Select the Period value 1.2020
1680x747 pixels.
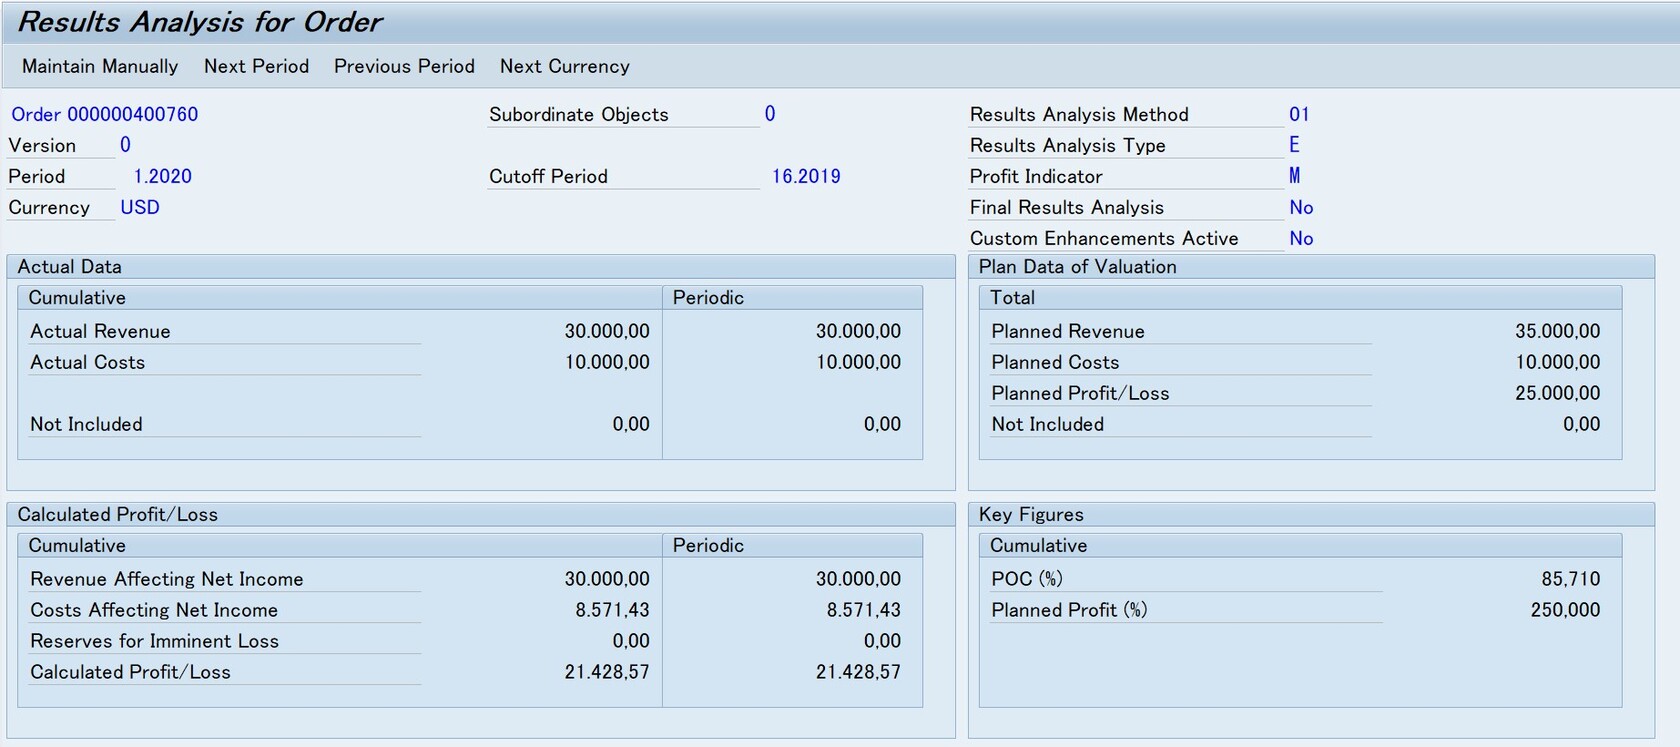(x=162, y=176)
